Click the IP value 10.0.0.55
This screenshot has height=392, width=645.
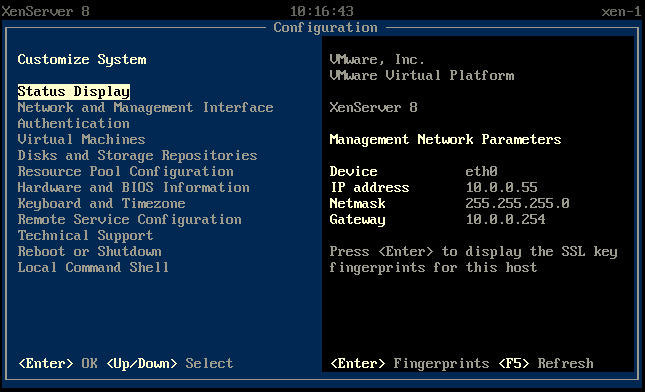(501, 188)
